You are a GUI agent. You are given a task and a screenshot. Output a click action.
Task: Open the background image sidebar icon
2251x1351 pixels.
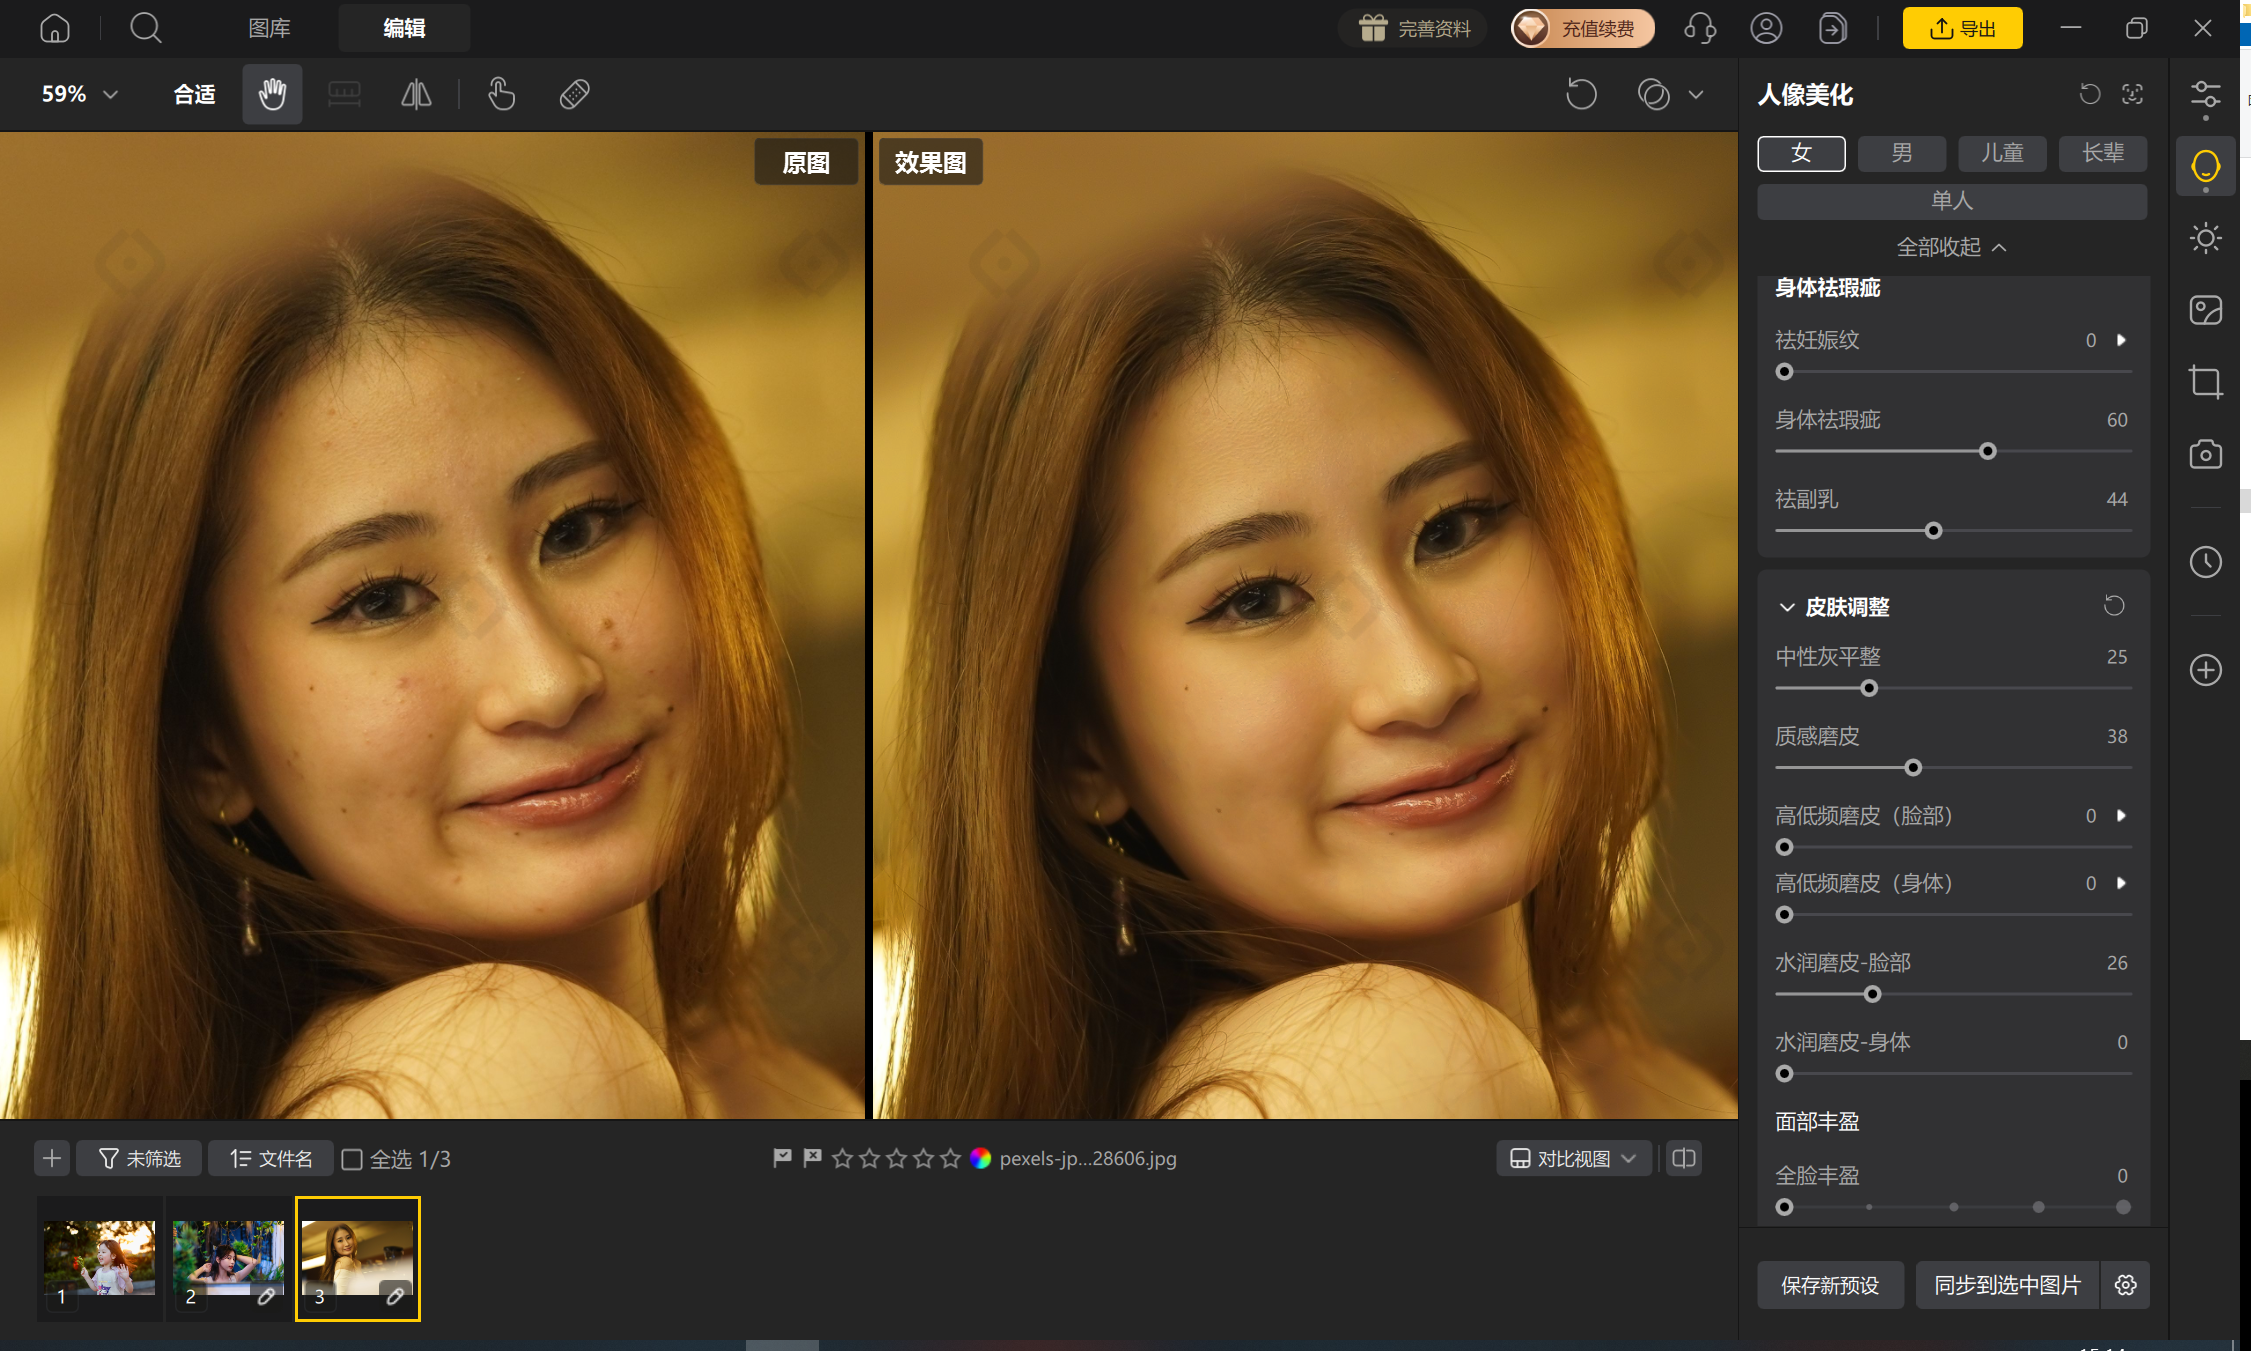(x=2205, y=310)
